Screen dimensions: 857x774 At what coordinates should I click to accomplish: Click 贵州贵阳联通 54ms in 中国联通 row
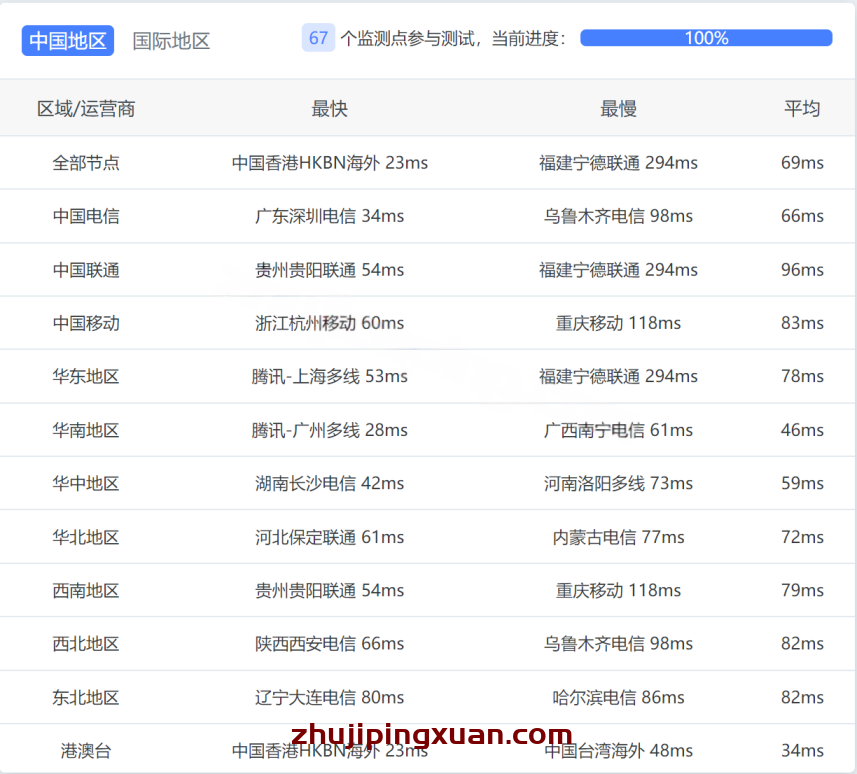pyautogui.click(x=329, y=269)
